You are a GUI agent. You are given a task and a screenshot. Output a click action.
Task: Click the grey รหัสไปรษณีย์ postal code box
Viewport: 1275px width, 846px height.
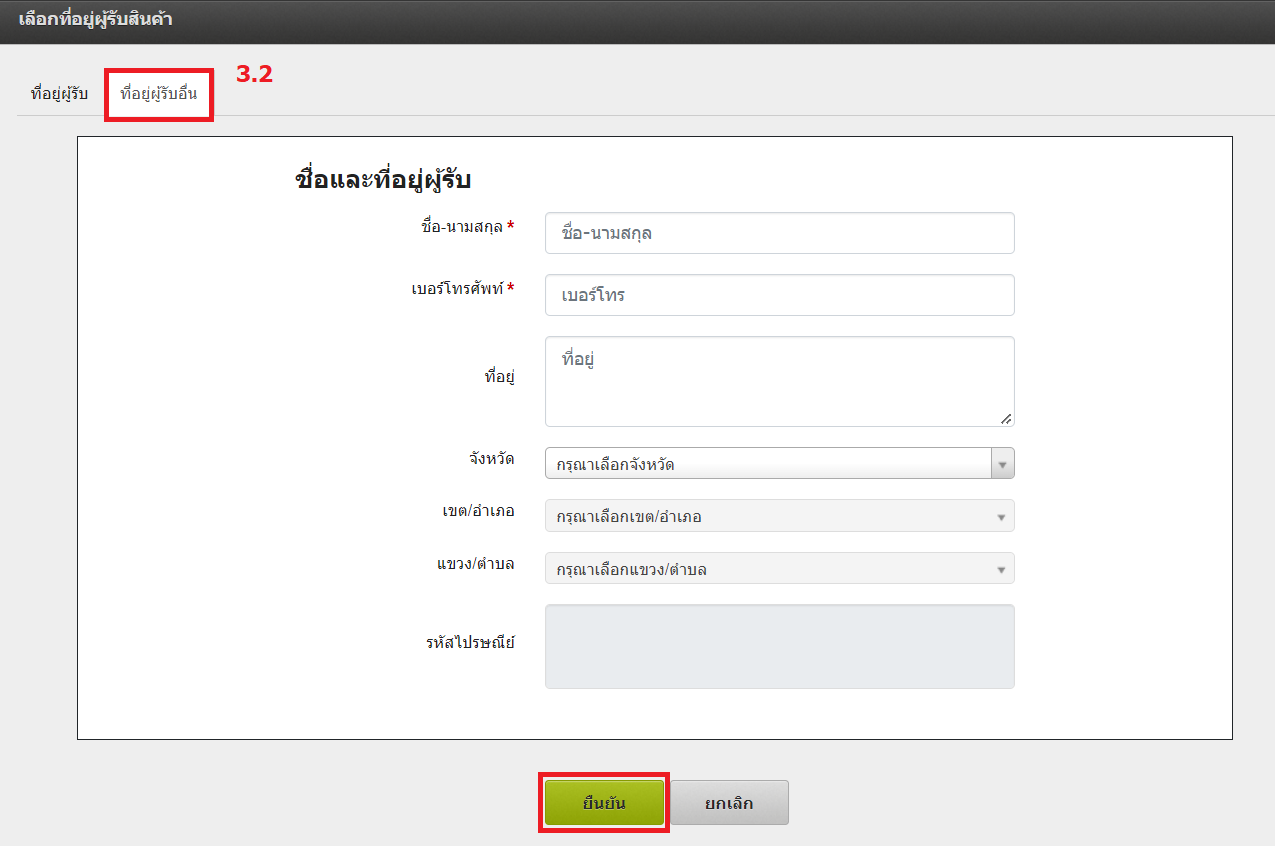click(779, 646)
